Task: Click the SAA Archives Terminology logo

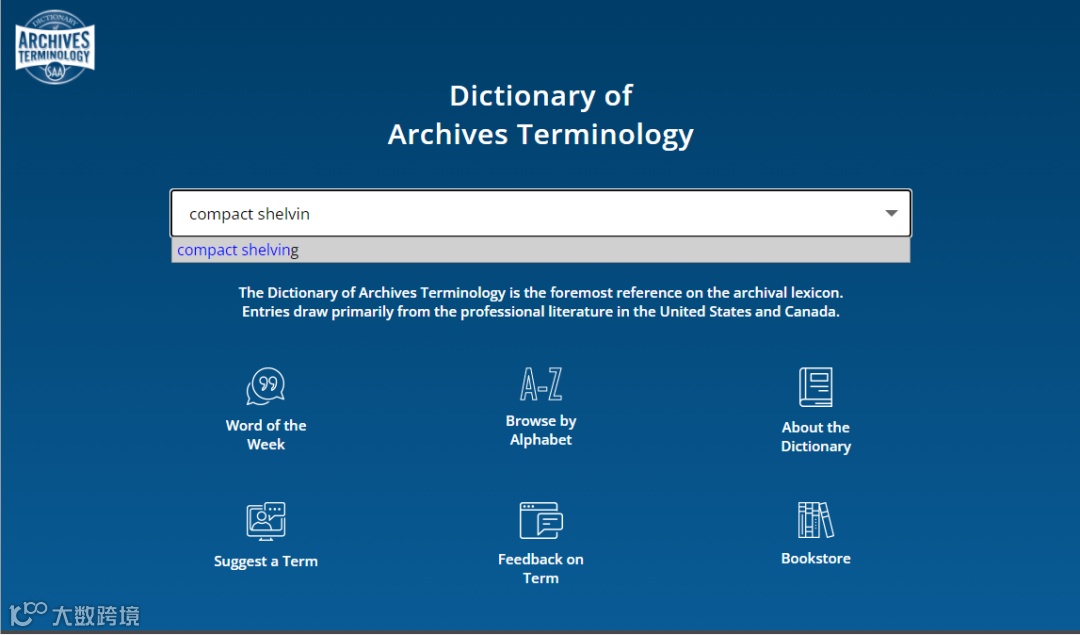Action: tap(54, 47)
